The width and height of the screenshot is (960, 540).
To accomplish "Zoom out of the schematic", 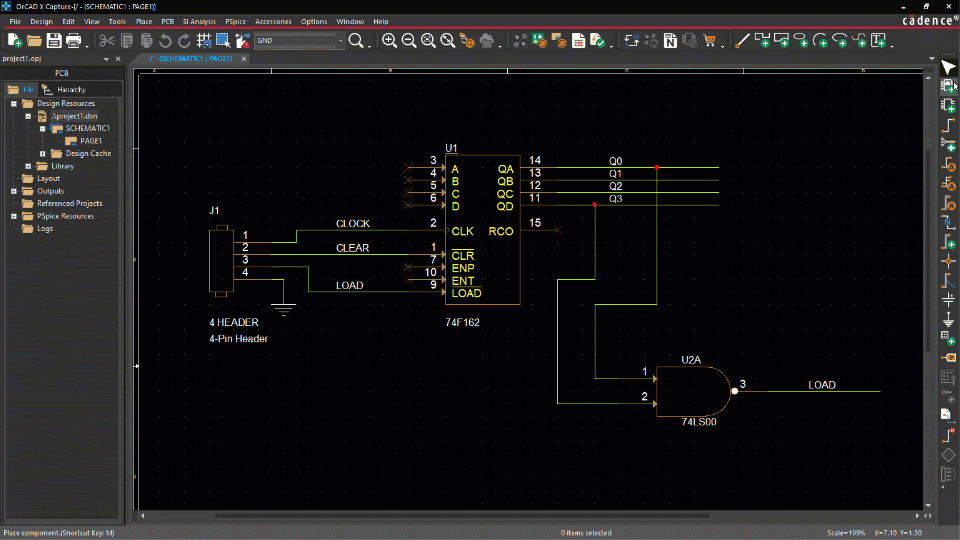I will tap(409, 41).
